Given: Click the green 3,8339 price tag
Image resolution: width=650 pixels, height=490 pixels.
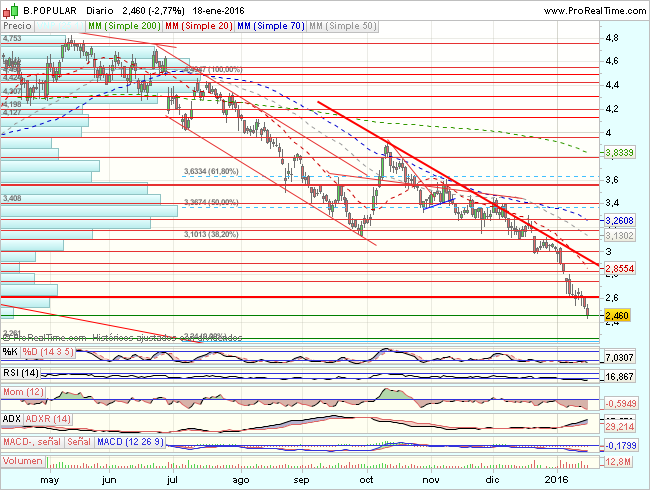Looking at the screenshot, I should 619,153.
